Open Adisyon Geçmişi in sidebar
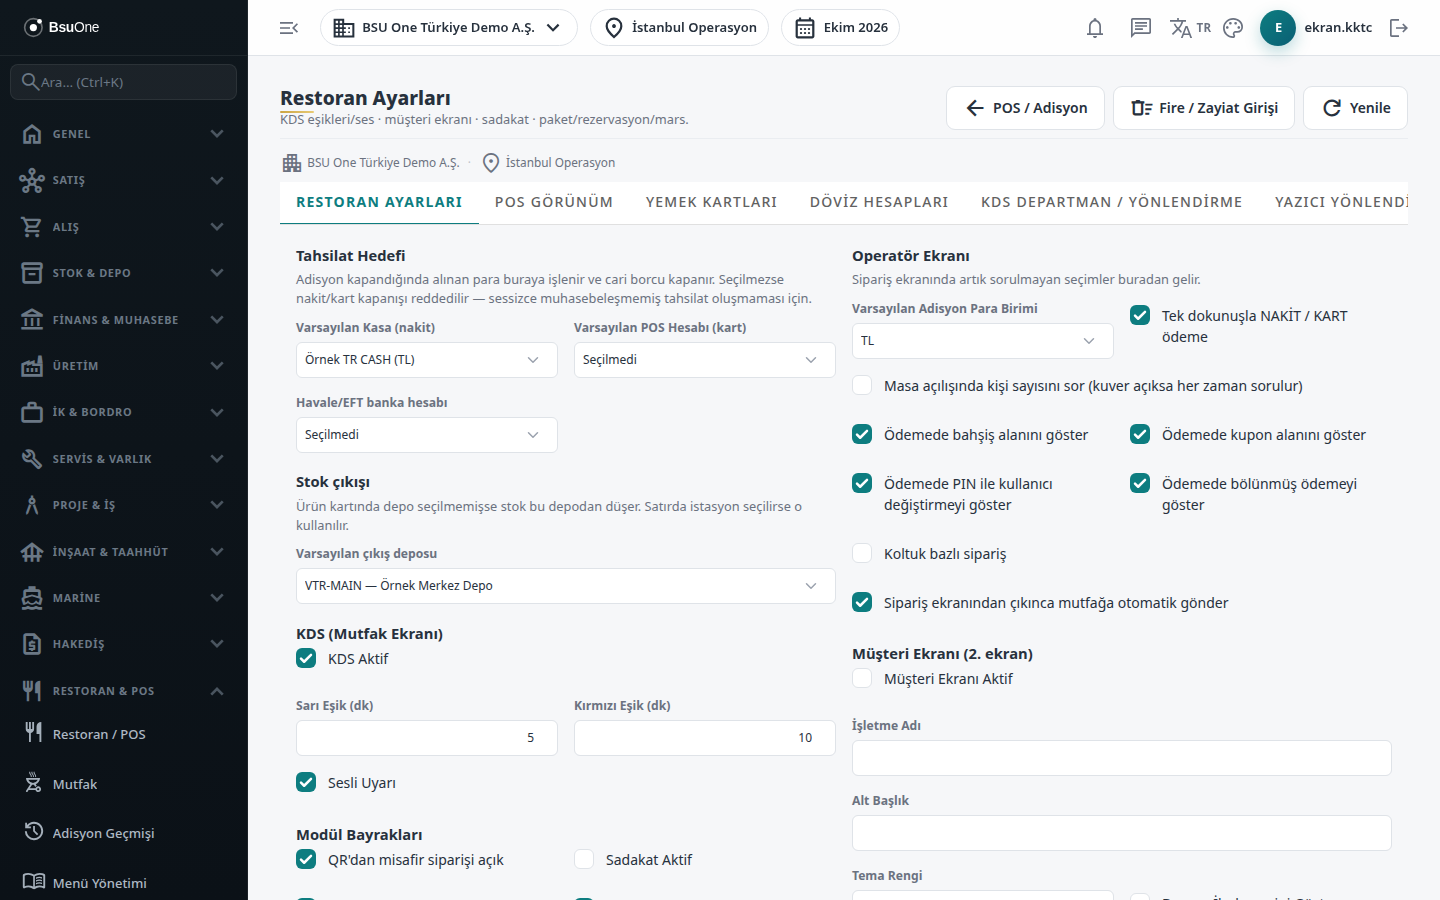This screenshot has height=900, width=1440. [124, 833]
